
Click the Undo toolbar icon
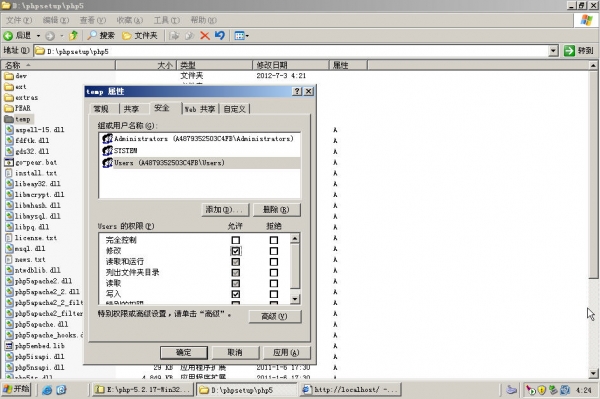point(220,36)
